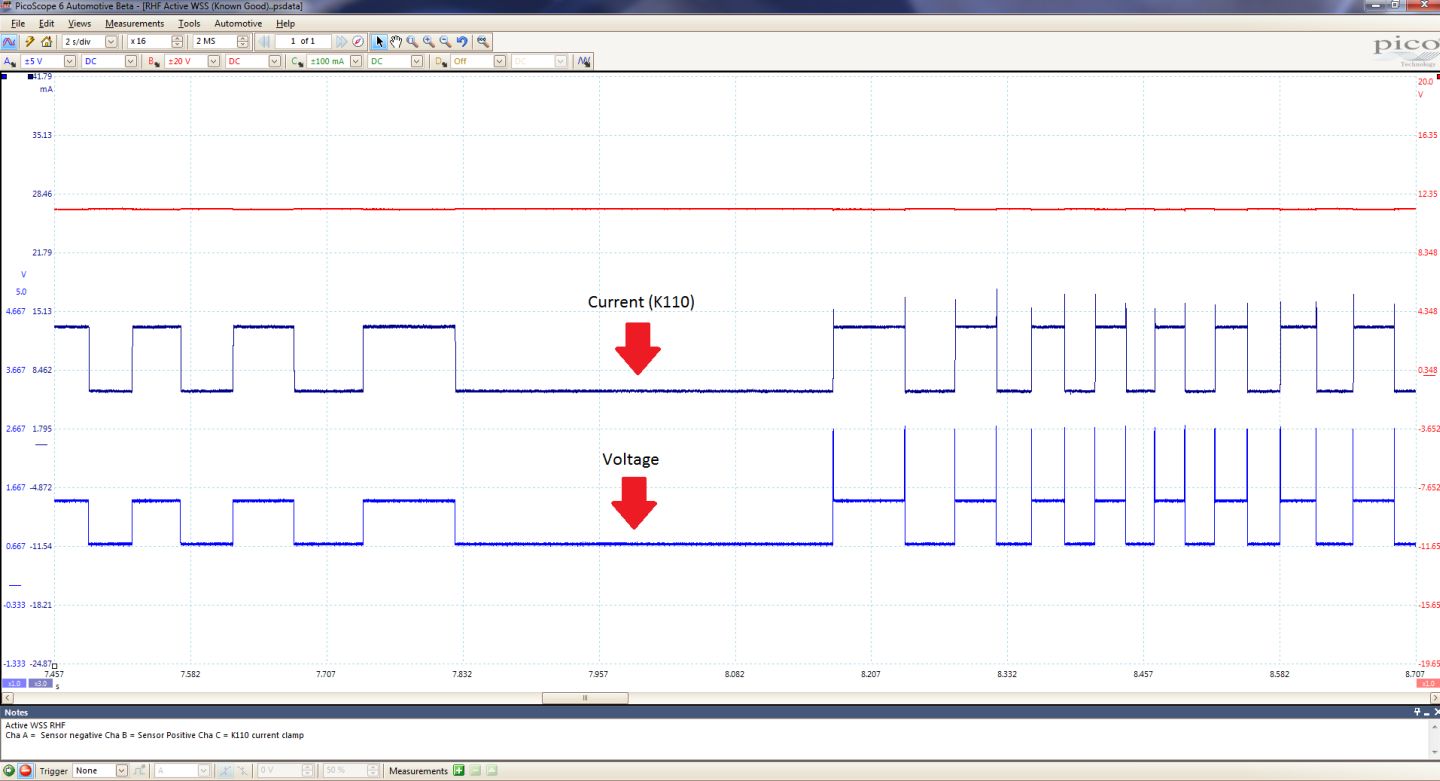Click the math channels icon
Screen dimensions: 1440x781
point(585,61)
